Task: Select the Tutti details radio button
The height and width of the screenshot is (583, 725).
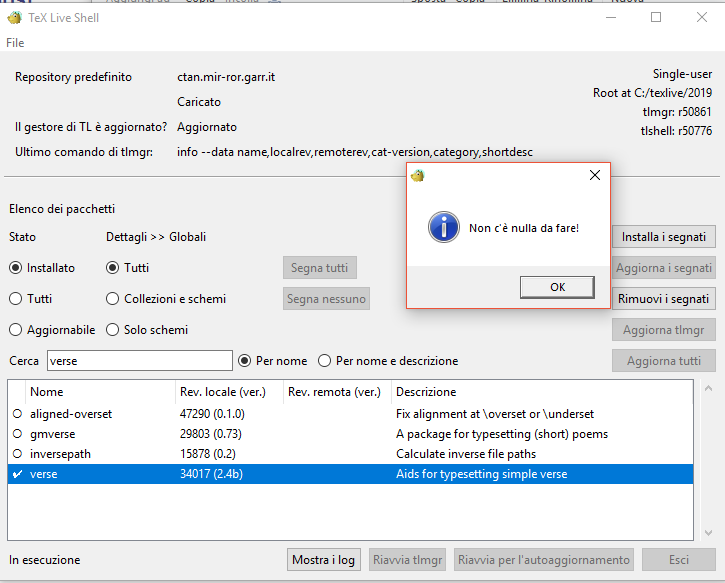Action: [x=112, y=268]
